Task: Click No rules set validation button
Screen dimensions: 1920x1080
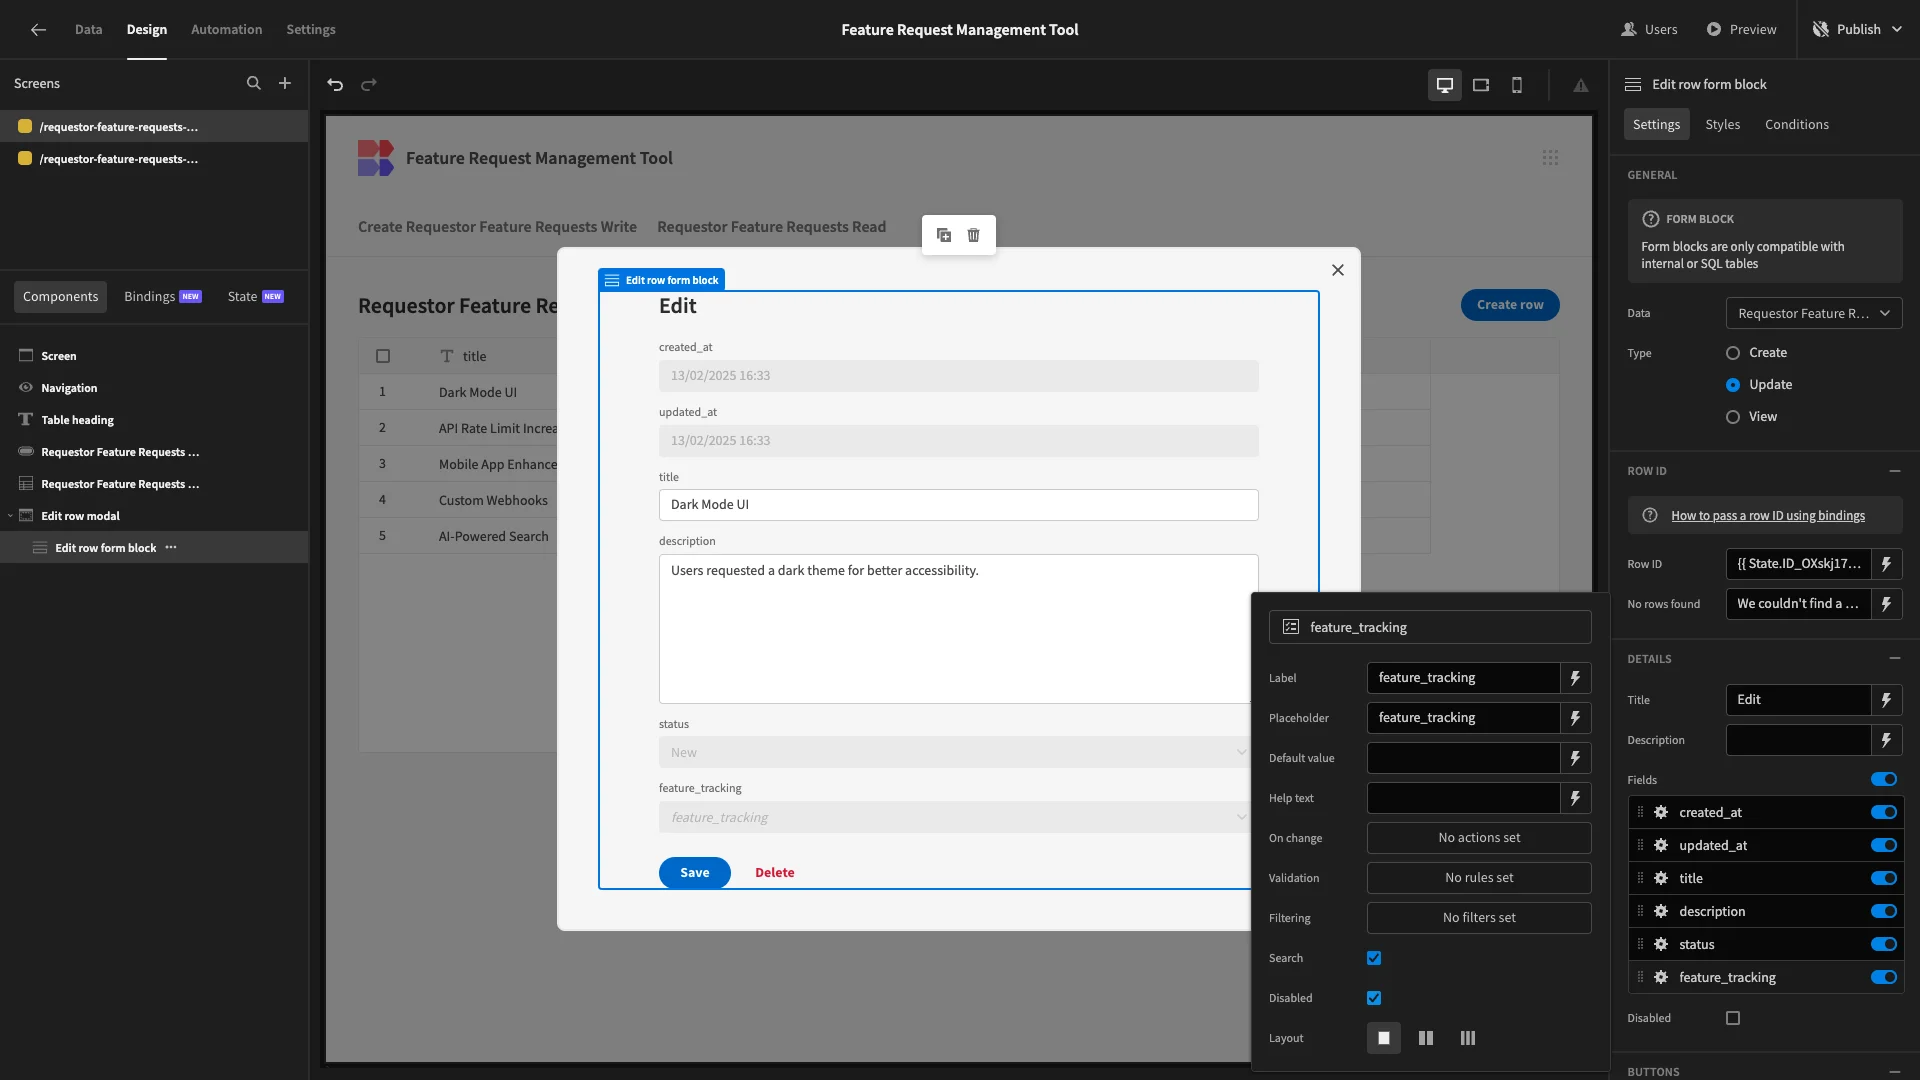Action: pyautogui.click(x=1479, y=878)
